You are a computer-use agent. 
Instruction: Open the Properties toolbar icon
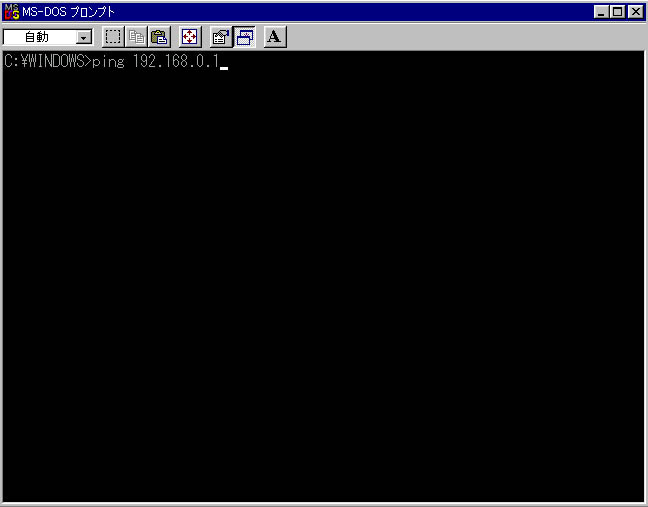point(221,37)
